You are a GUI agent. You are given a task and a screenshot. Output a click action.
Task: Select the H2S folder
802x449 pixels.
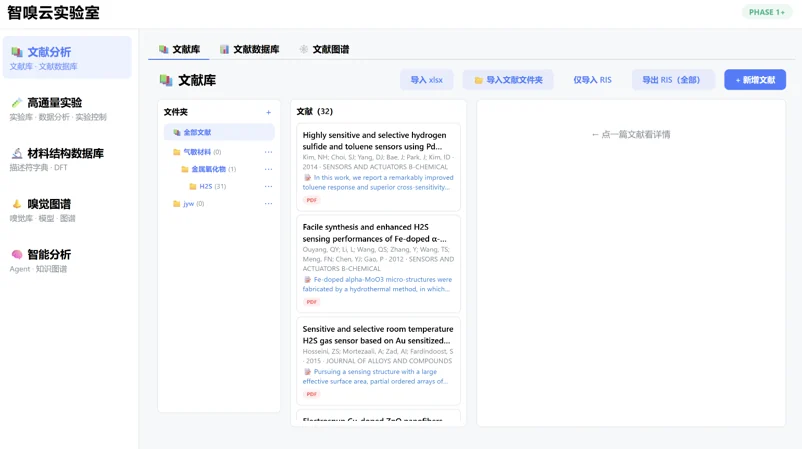pyautogui.click(x=206, y=187)
